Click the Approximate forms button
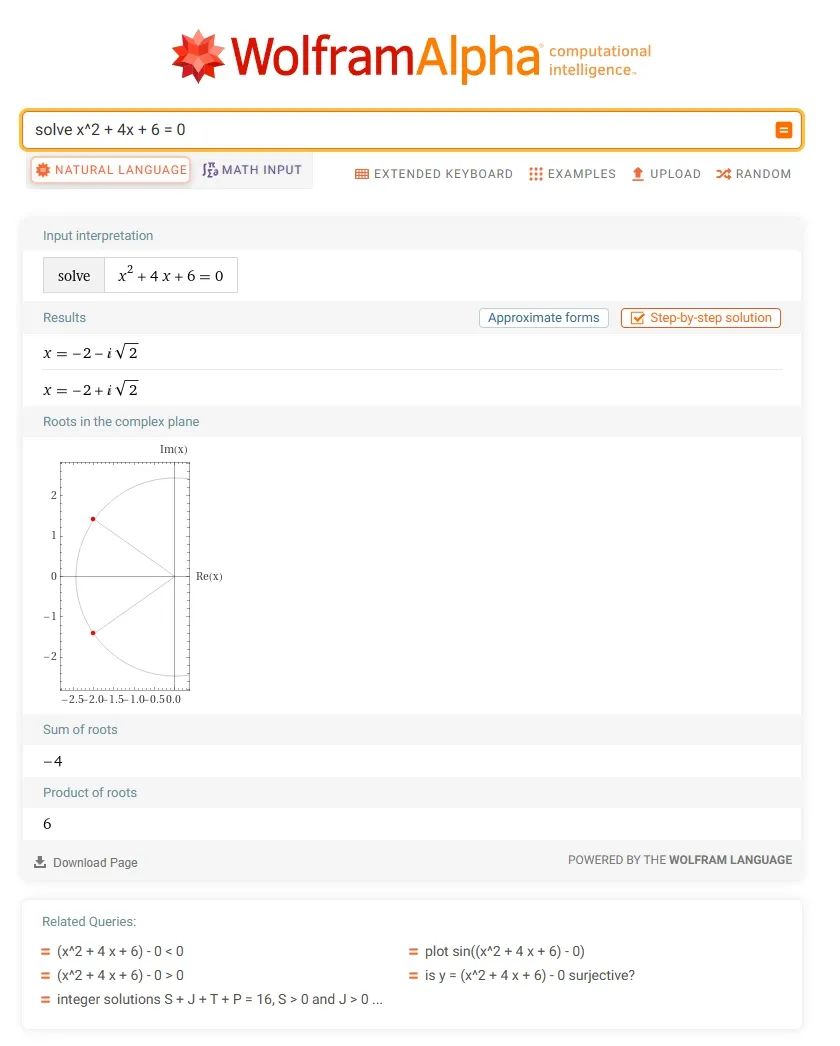The width and height of the screenshot is (840, 1046). pyautogui.click(x=543, y=317)
